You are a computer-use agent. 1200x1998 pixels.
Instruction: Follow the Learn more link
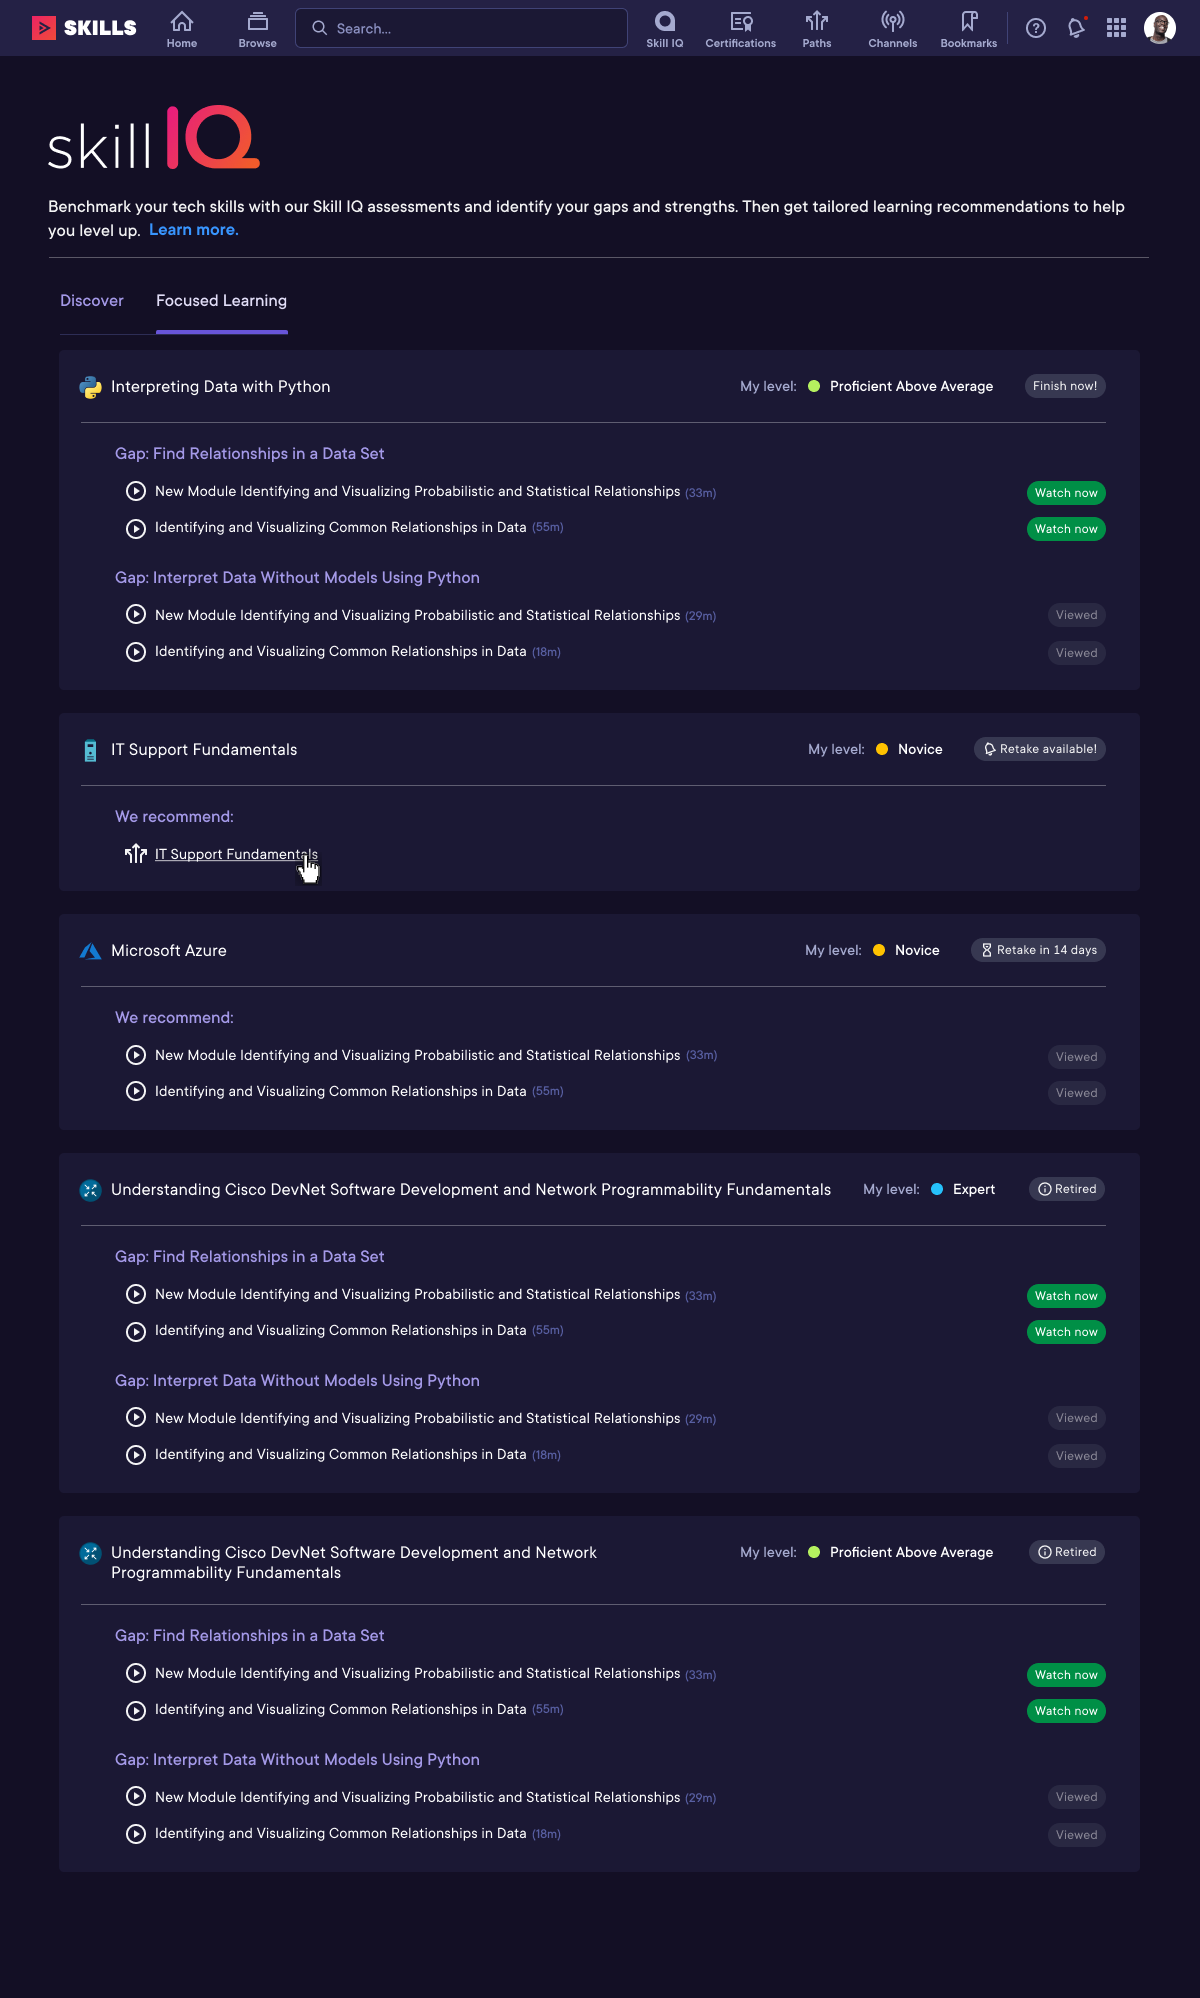coord(194,230)
